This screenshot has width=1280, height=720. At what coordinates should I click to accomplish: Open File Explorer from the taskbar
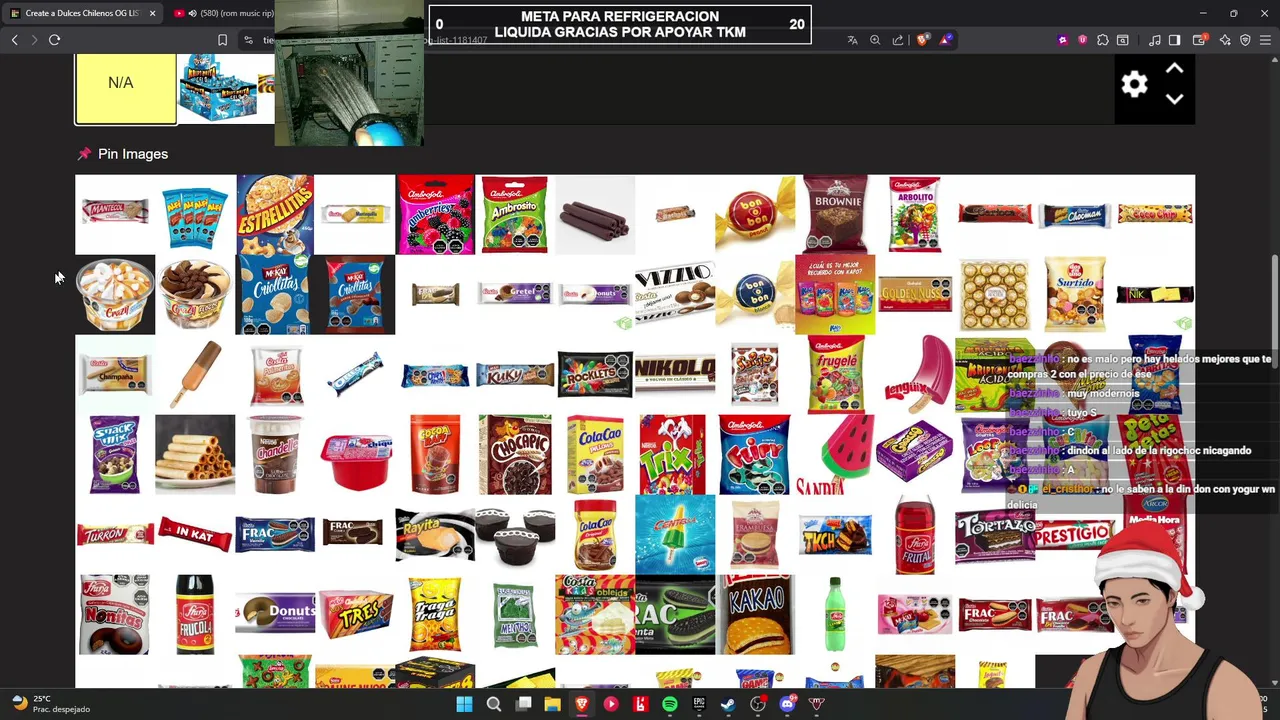coord(552,704)
